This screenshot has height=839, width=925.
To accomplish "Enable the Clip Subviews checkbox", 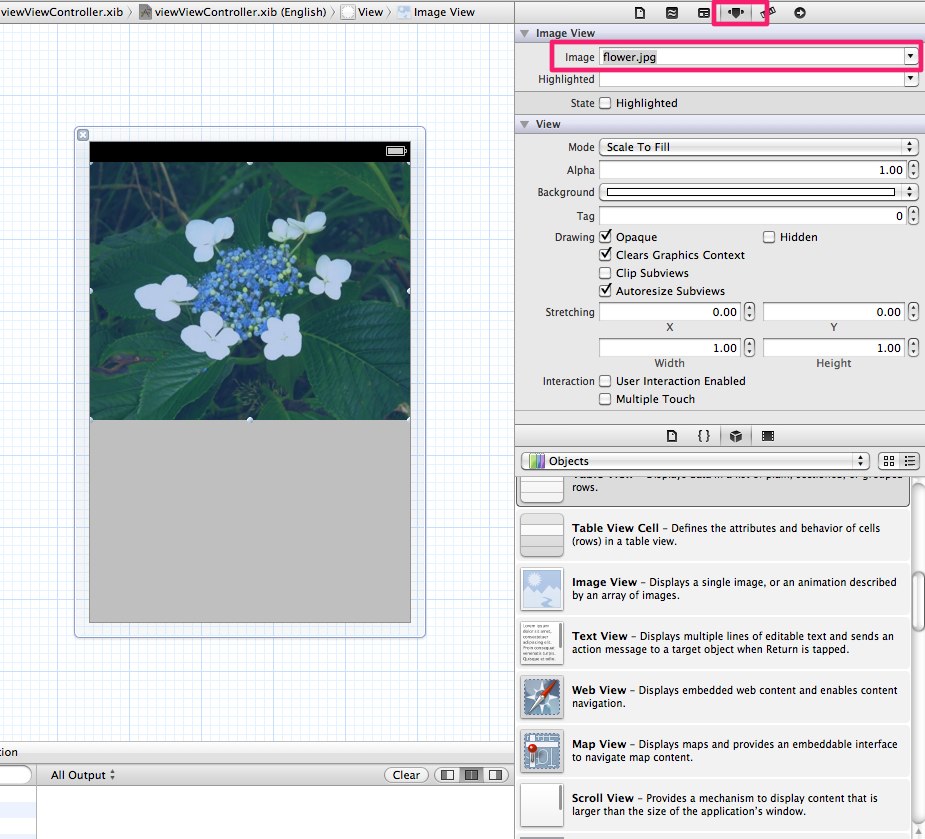I will (x=605, y=273).
